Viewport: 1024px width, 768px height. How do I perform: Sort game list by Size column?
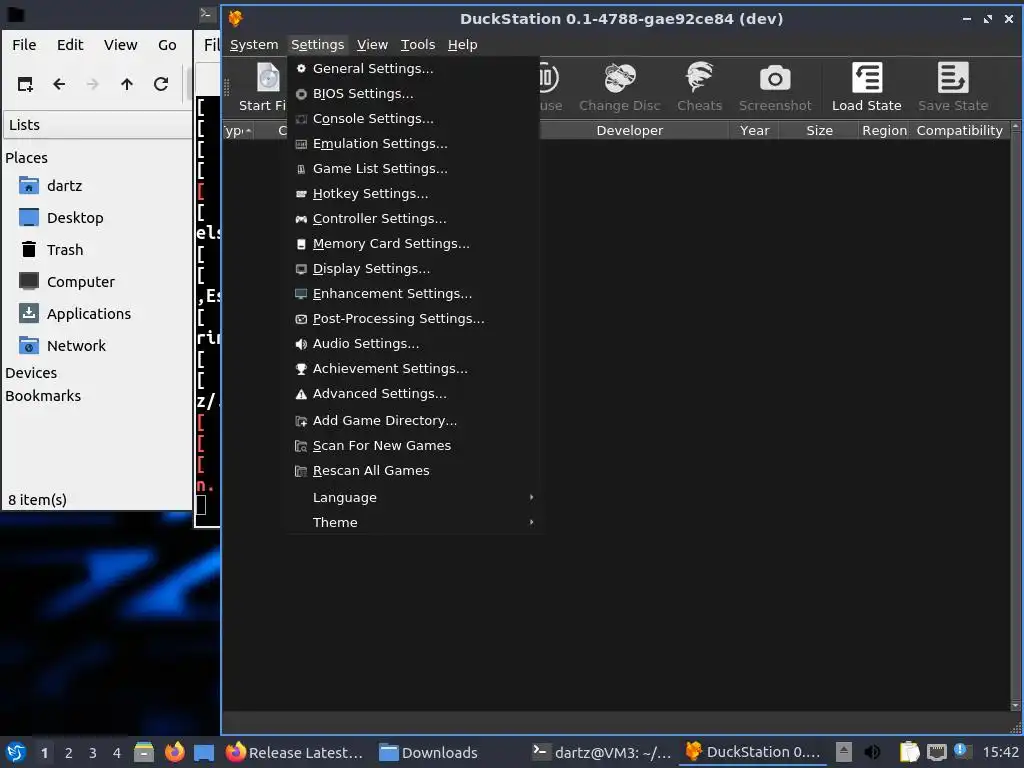819,131
